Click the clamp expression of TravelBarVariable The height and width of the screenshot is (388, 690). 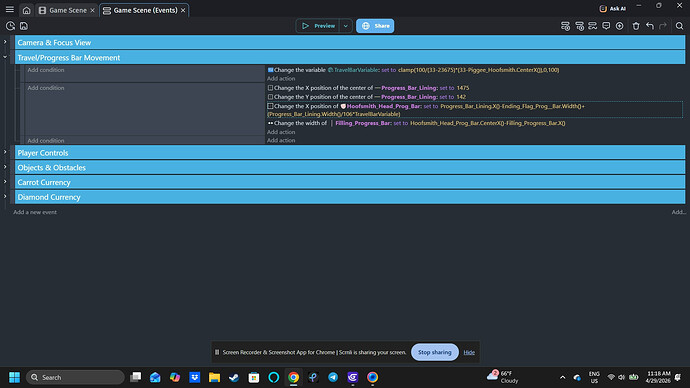pyautogui.click(x=478, y=70)
